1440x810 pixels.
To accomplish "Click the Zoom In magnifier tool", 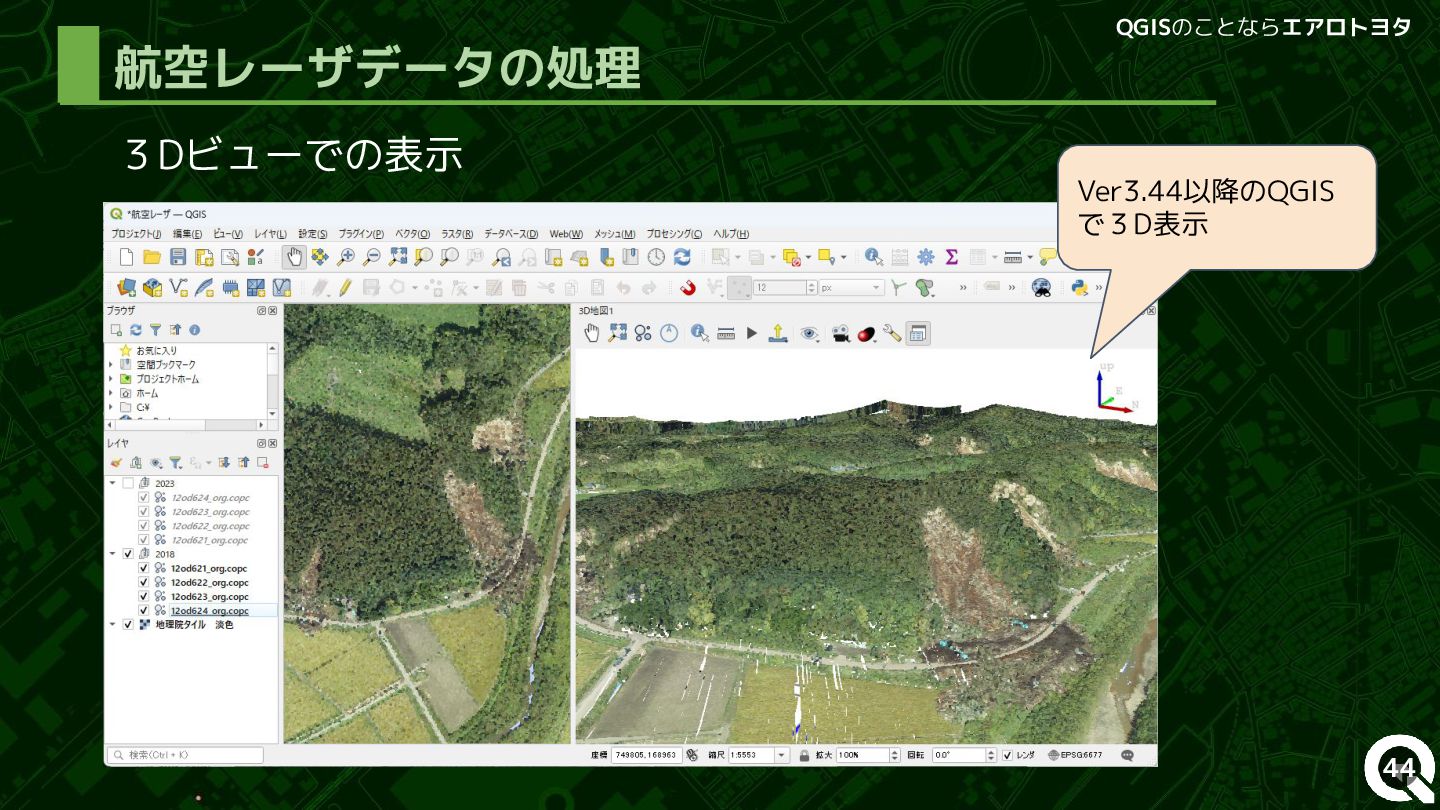I will click(x=346, y=257).
